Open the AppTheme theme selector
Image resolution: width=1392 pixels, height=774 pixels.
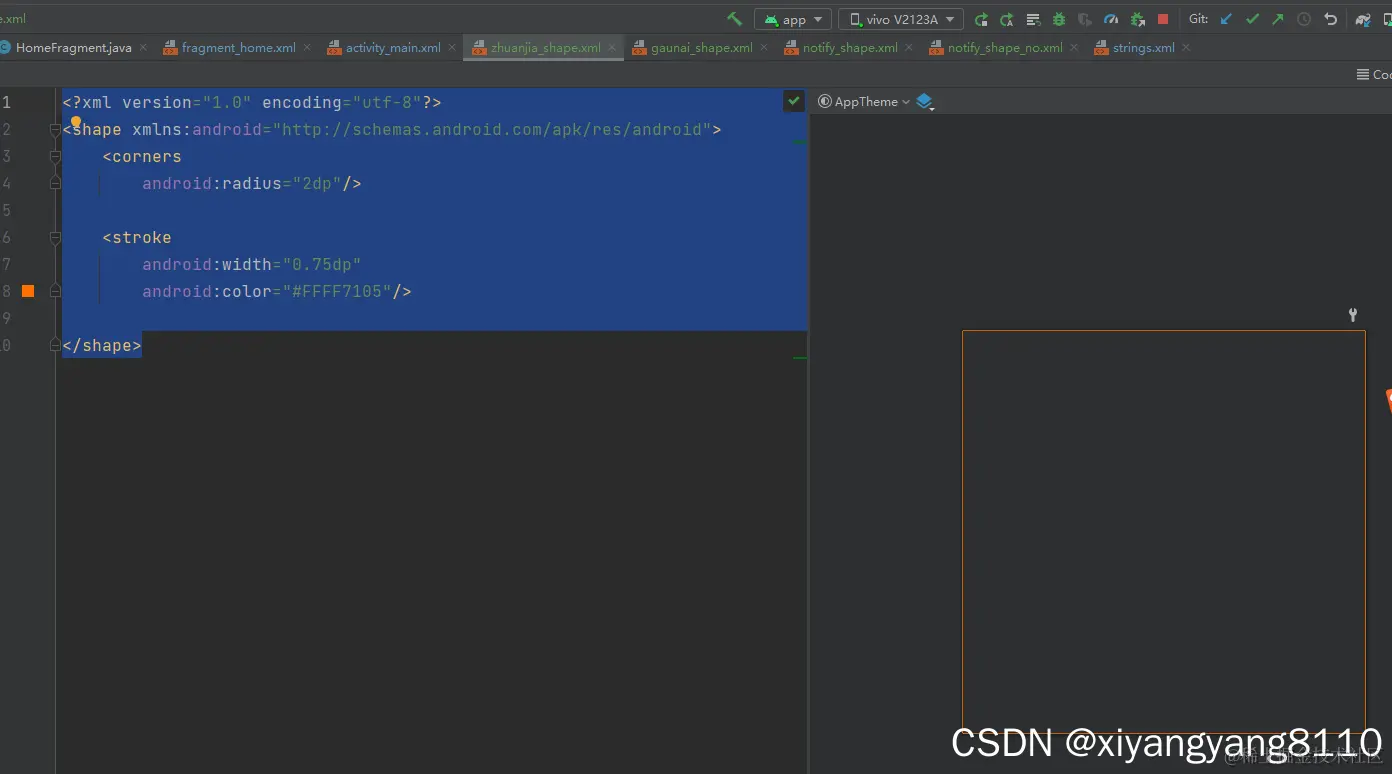[865, 102]
